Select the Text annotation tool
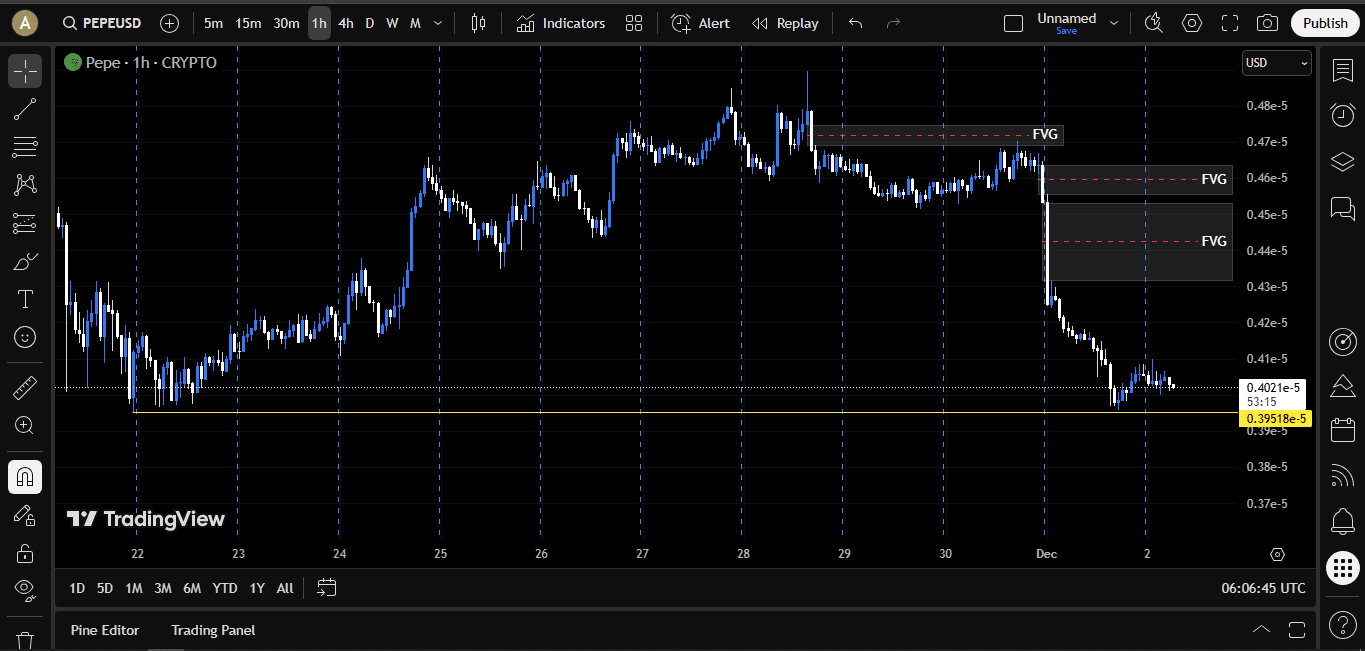 coord(25,300)
